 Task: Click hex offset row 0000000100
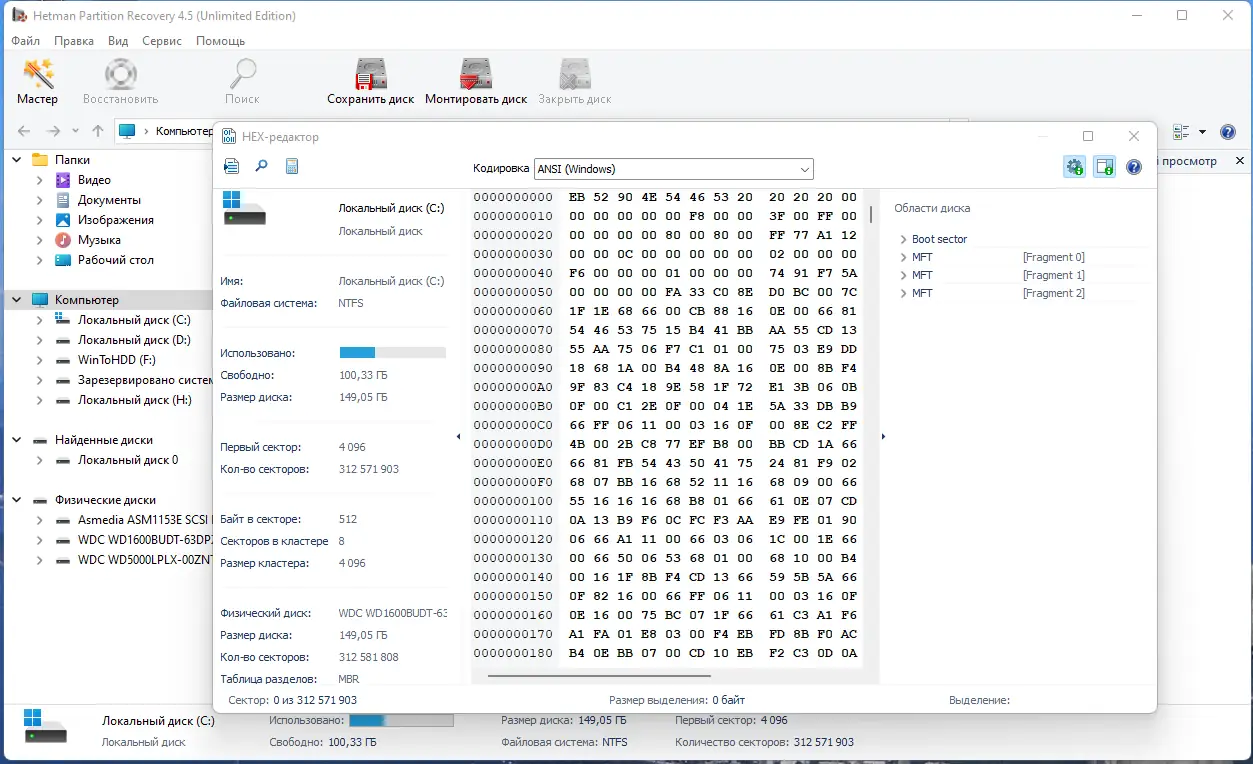click(x=513, y=501)
